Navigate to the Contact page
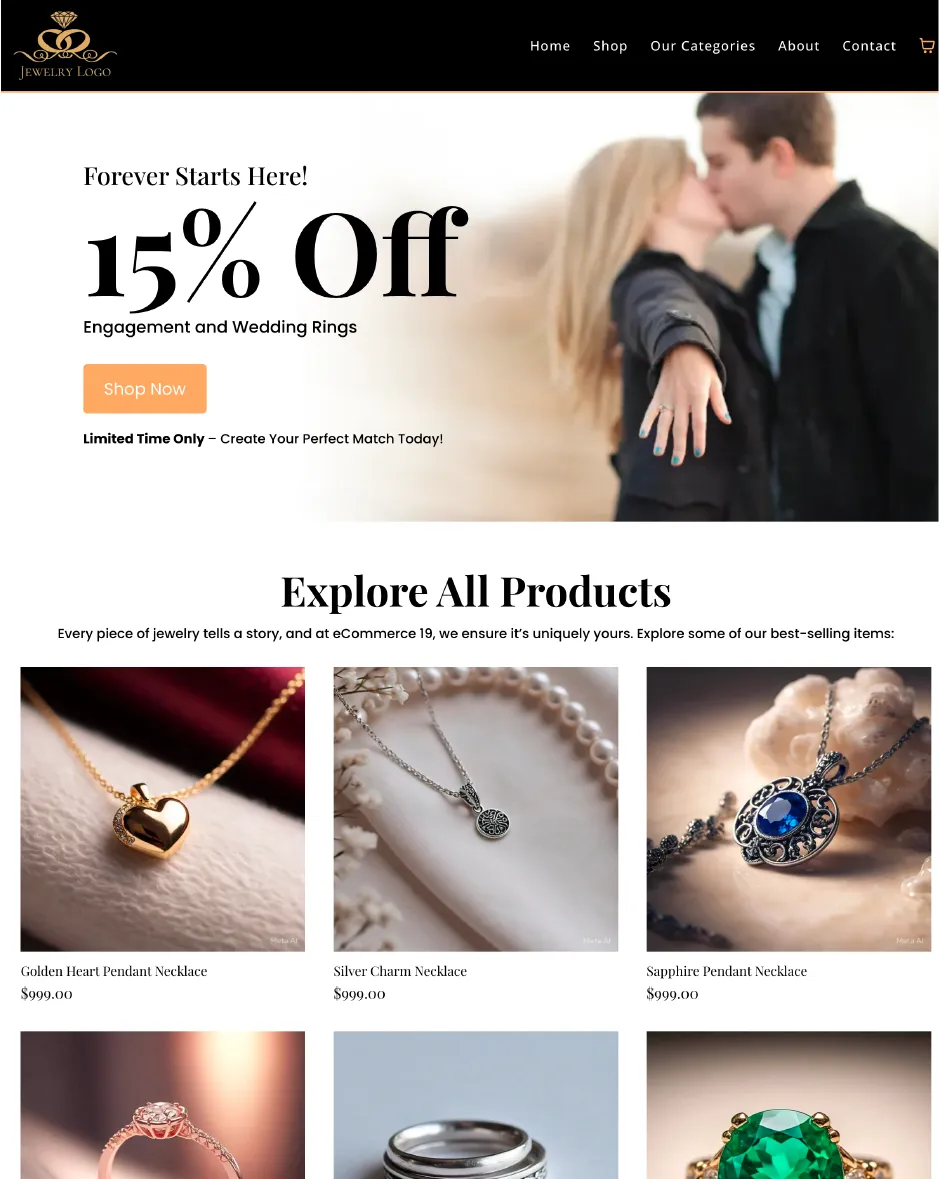The image size is (939, 1179). (868, 46)
